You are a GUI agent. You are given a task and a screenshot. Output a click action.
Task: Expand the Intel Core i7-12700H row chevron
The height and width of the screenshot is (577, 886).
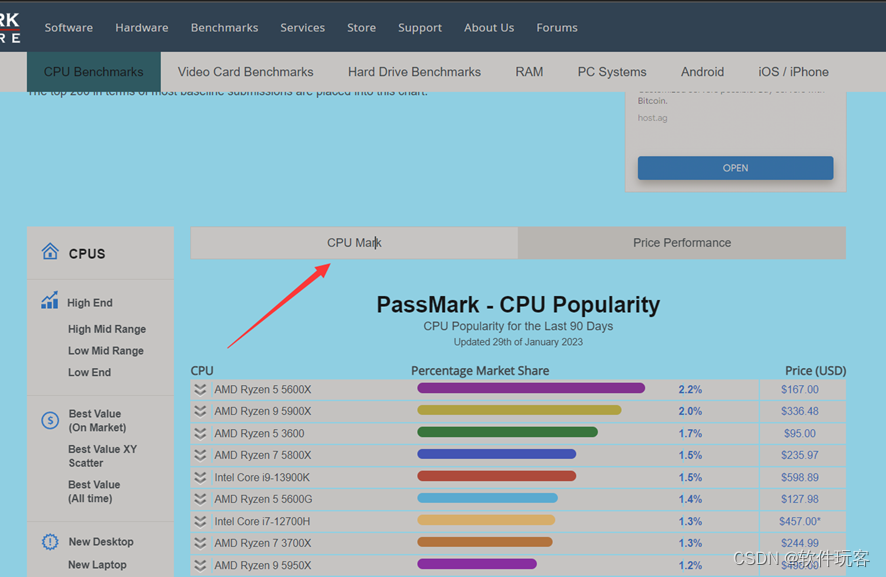tap(200, 521)
